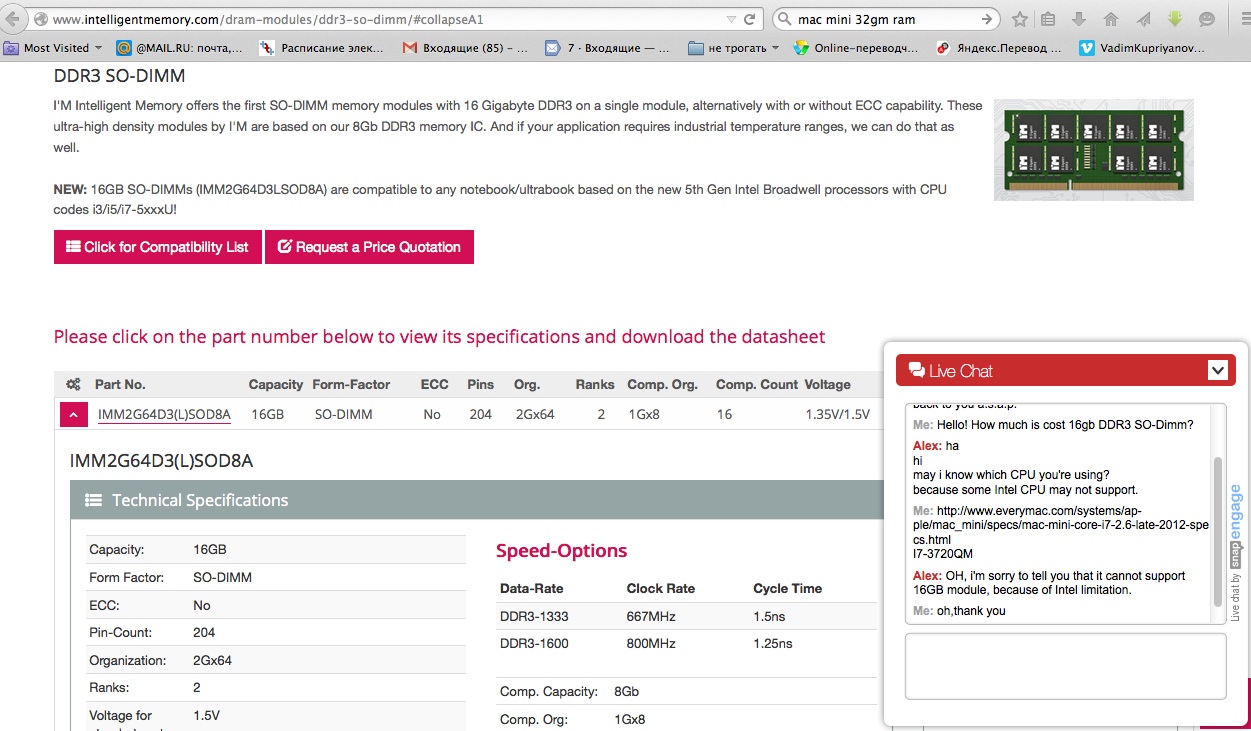The image size is (1251, 731).
Task: Click the paper-plane send icon in toolbar
Action: pos(1143,19)
